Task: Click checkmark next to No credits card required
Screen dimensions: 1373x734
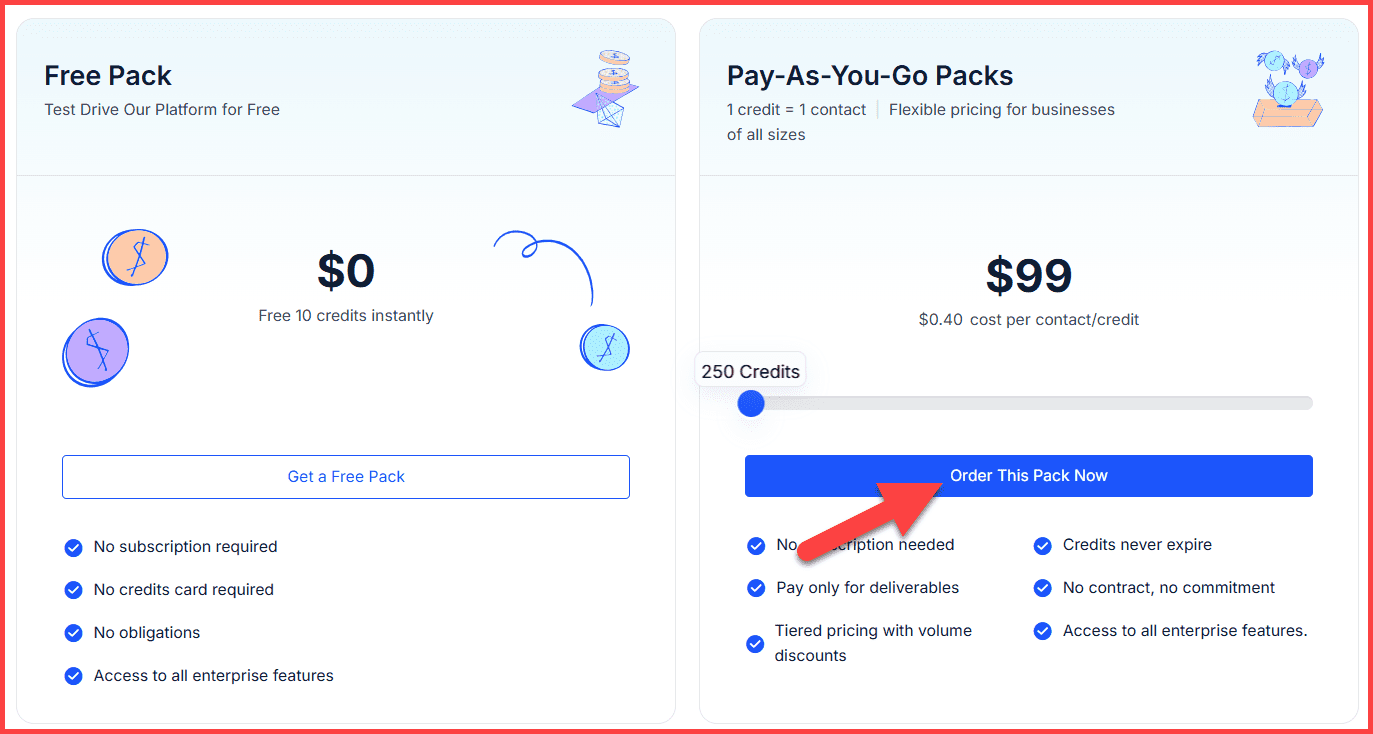Action: [x=73, y=590]
